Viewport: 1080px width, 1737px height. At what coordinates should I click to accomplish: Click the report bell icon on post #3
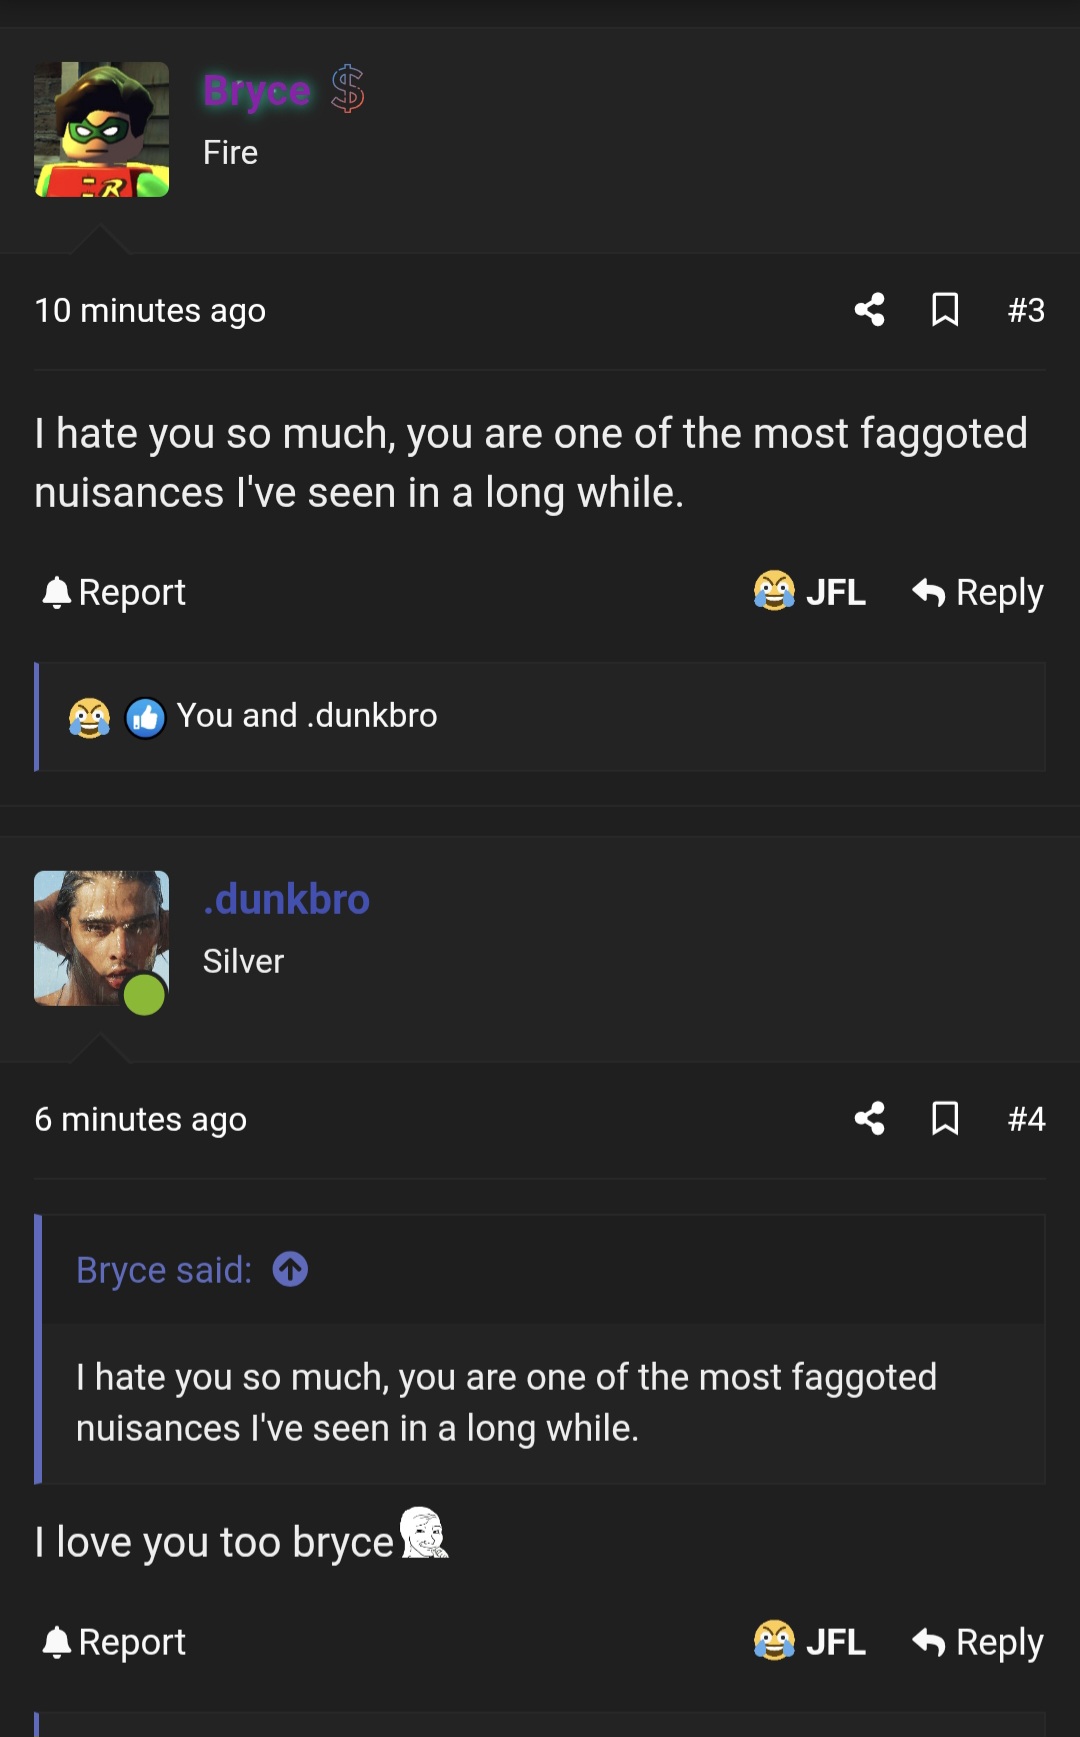pos(58,591)
